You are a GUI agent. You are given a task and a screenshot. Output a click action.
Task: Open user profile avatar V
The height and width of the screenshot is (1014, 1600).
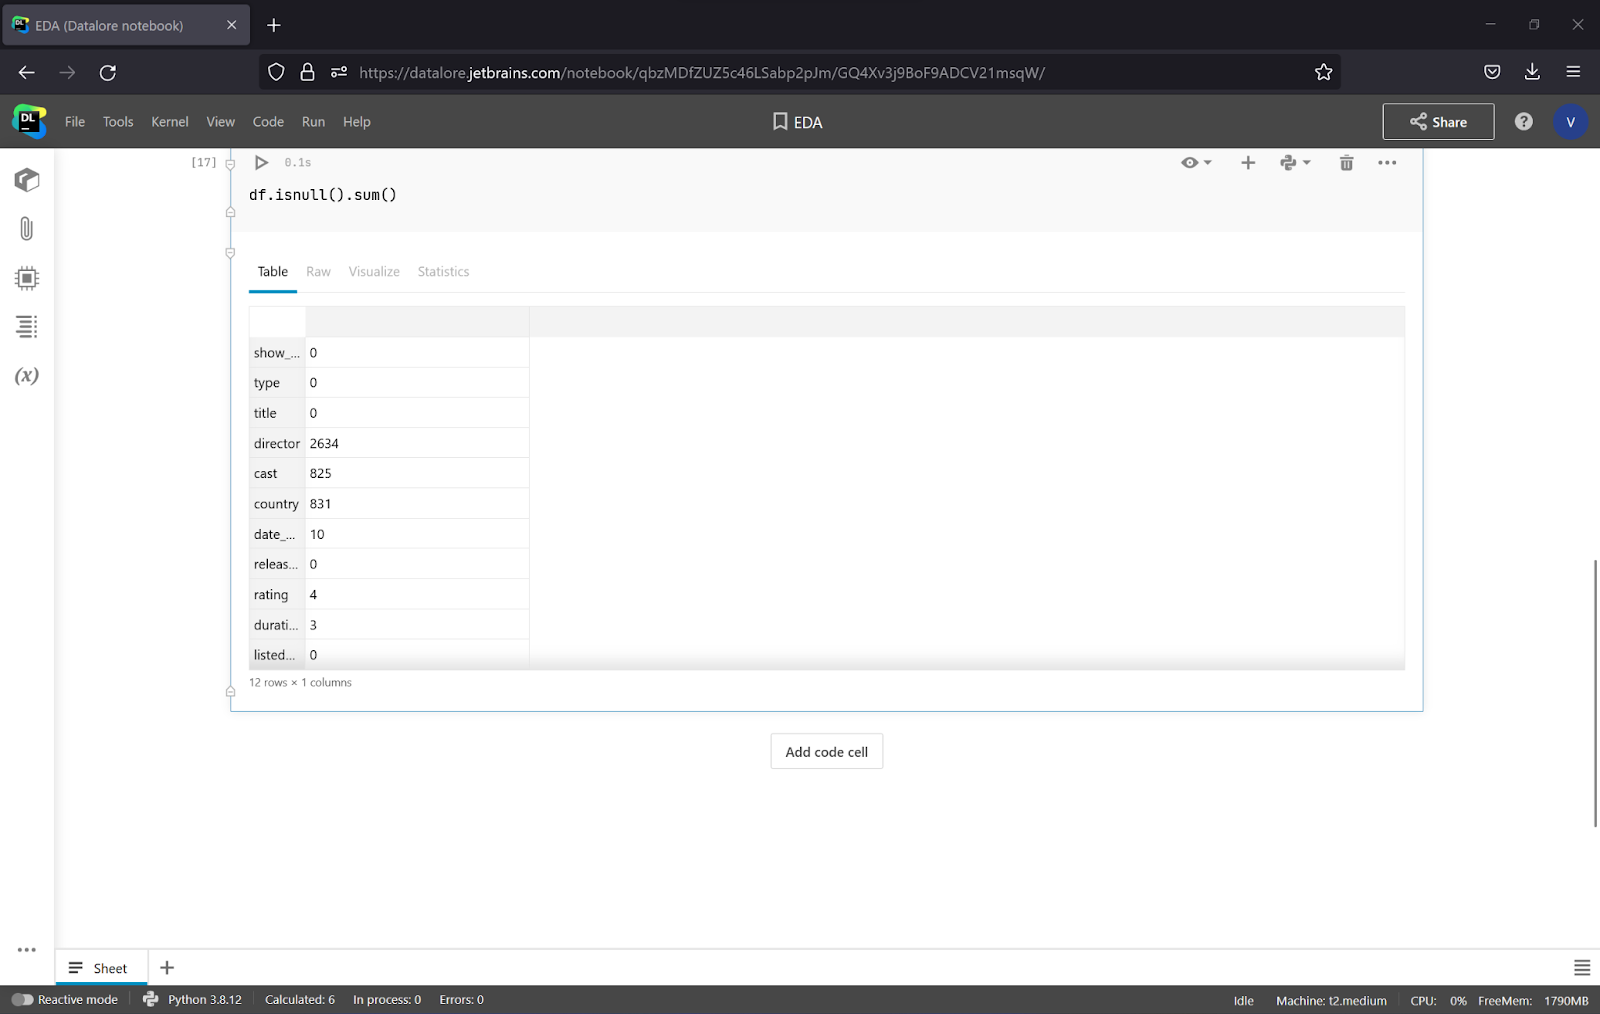(x=1570, y=121)
